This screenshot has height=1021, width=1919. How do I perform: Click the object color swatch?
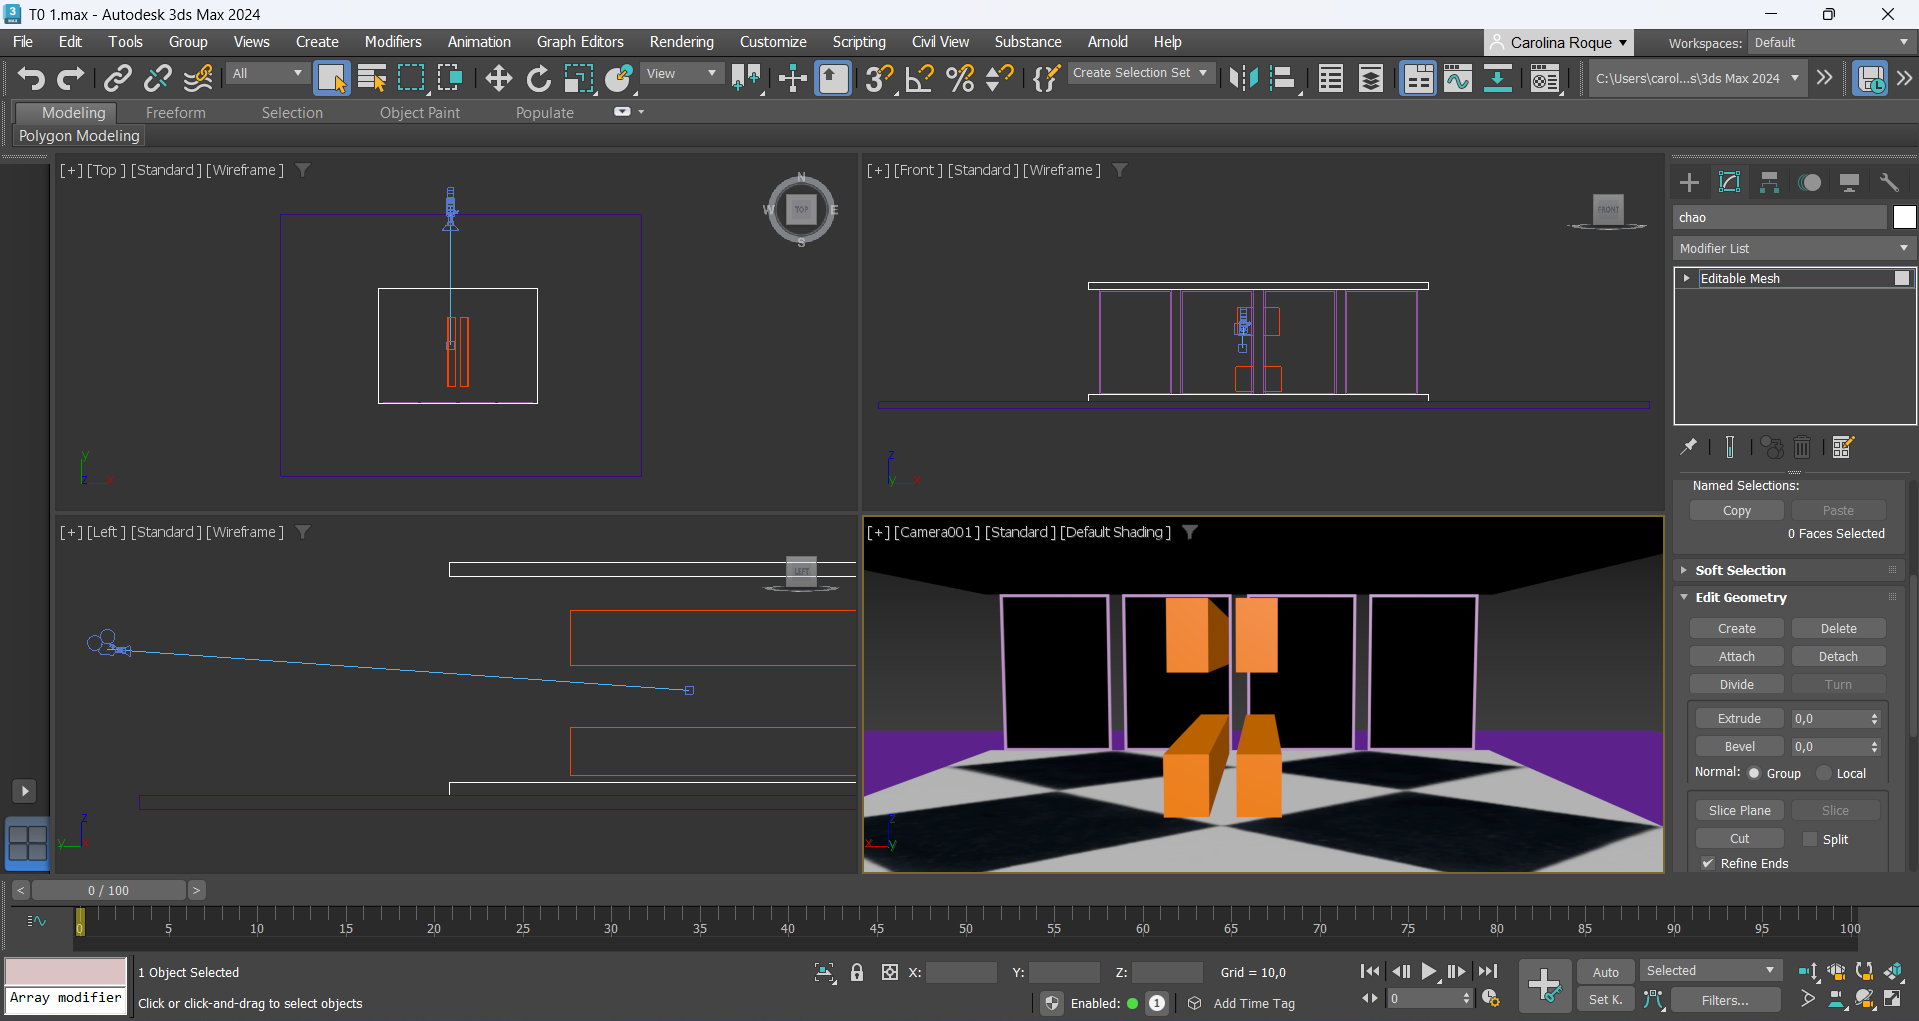(x=1904, y=217)
